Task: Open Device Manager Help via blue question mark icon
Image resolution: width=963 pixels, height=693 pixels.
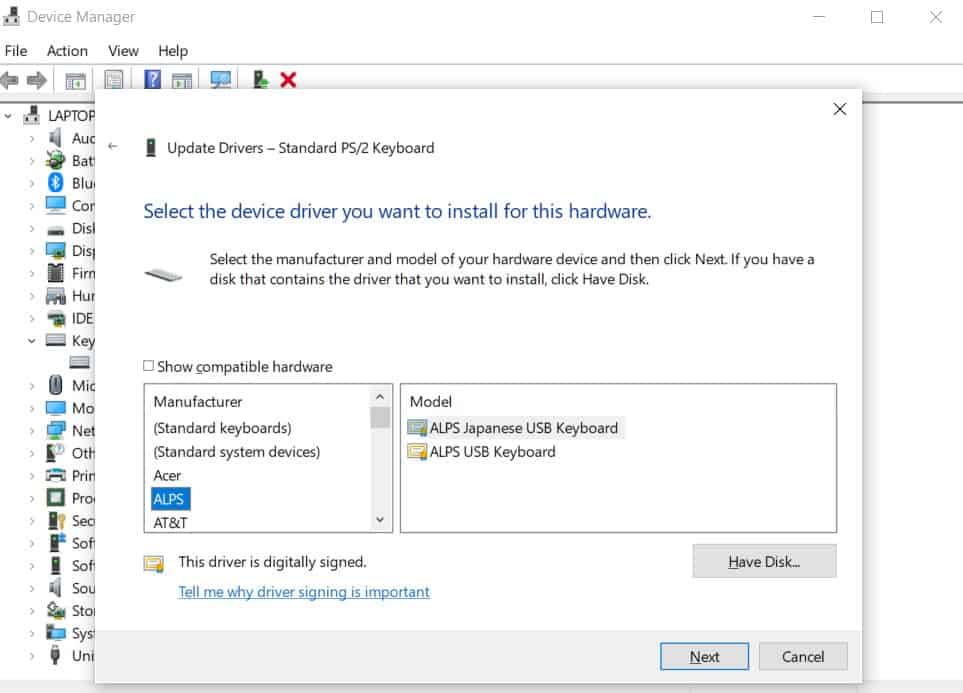Action: 151,80
